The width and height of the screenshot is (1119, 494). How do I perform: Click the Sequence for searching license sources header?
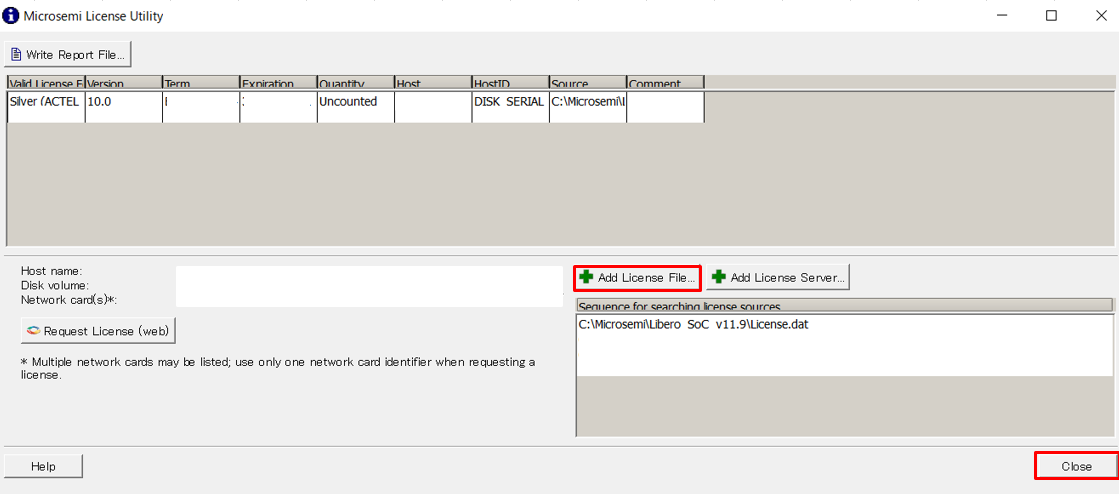click(x=844, y=306)
